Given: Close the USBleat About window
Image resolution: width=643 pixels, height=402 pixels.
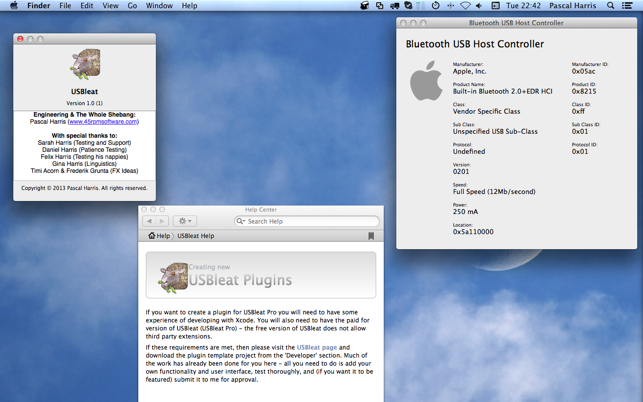Looking at the screenshot, I should (20, 39).
